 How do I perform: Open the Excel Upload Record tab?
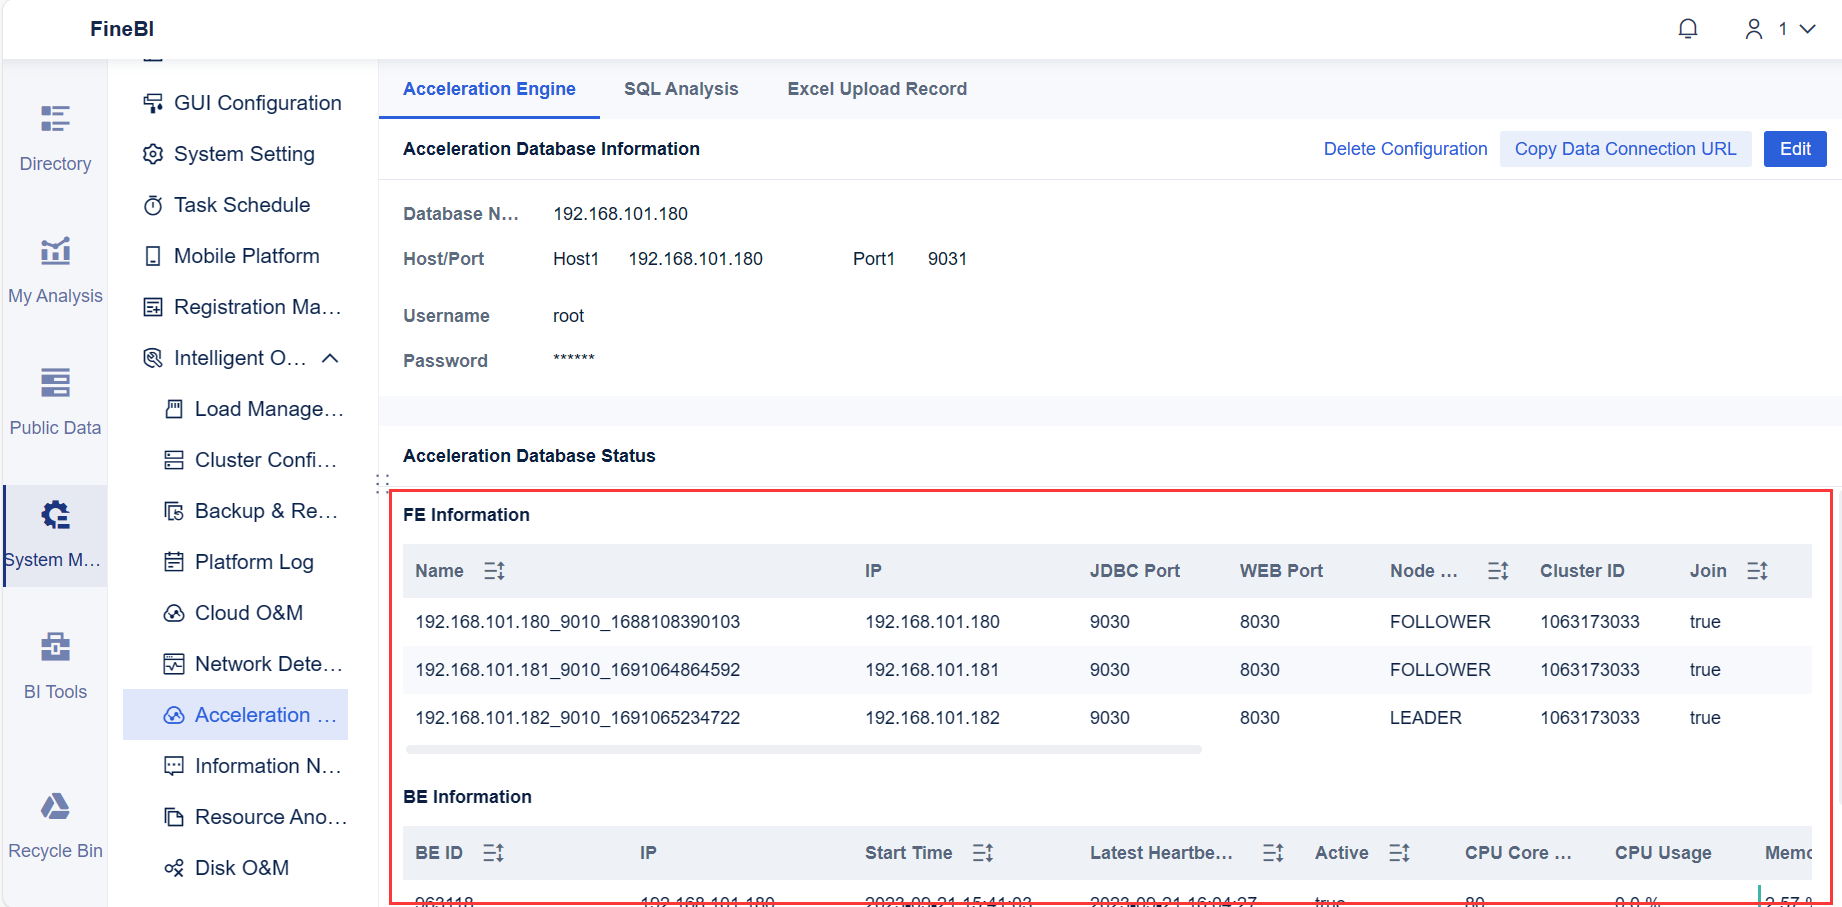[x=877, y=89]
